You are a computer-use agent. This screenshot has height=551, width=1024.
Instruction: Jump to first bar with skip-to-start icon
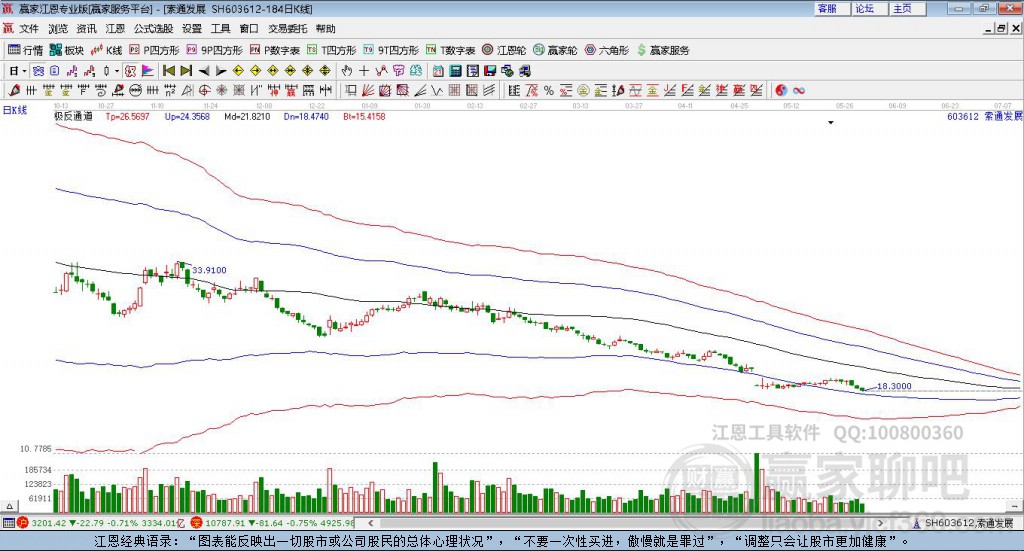click(169, 71)
